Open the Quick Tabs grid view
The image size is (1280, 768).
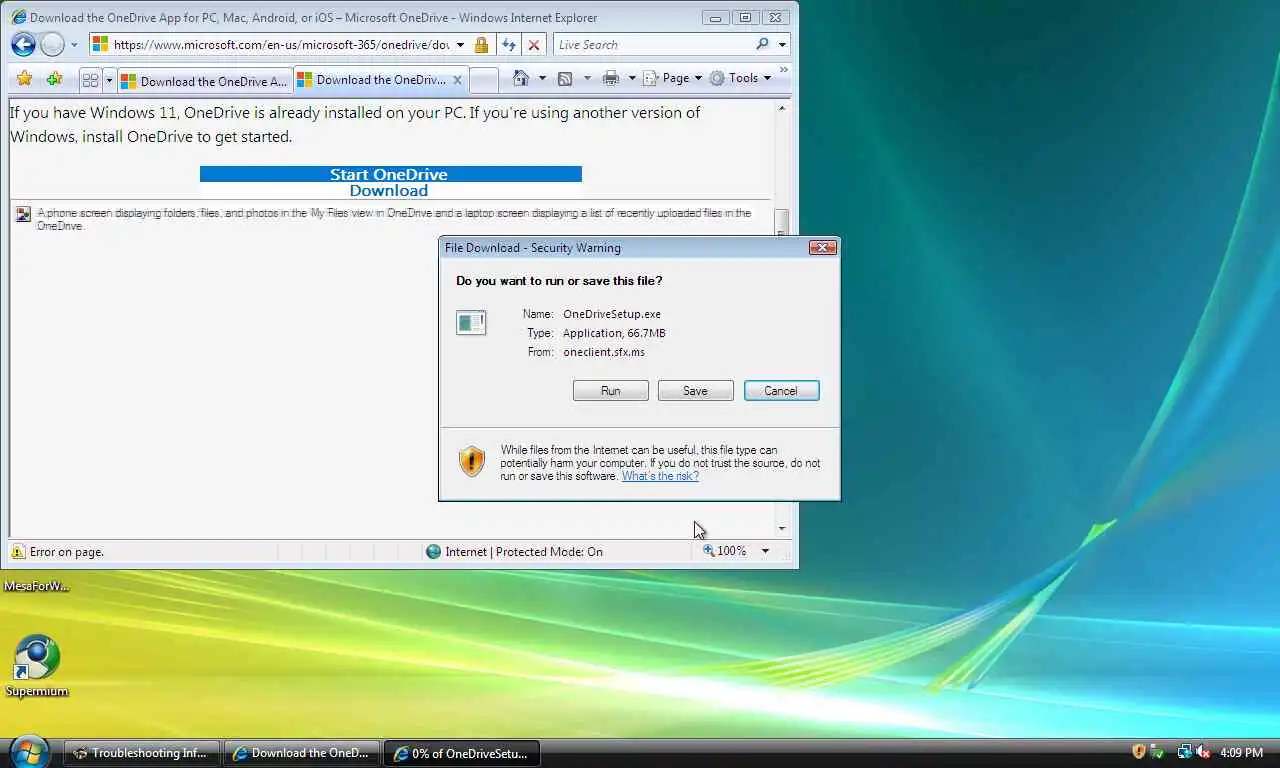pyautogui.click(x=90, y=79)
